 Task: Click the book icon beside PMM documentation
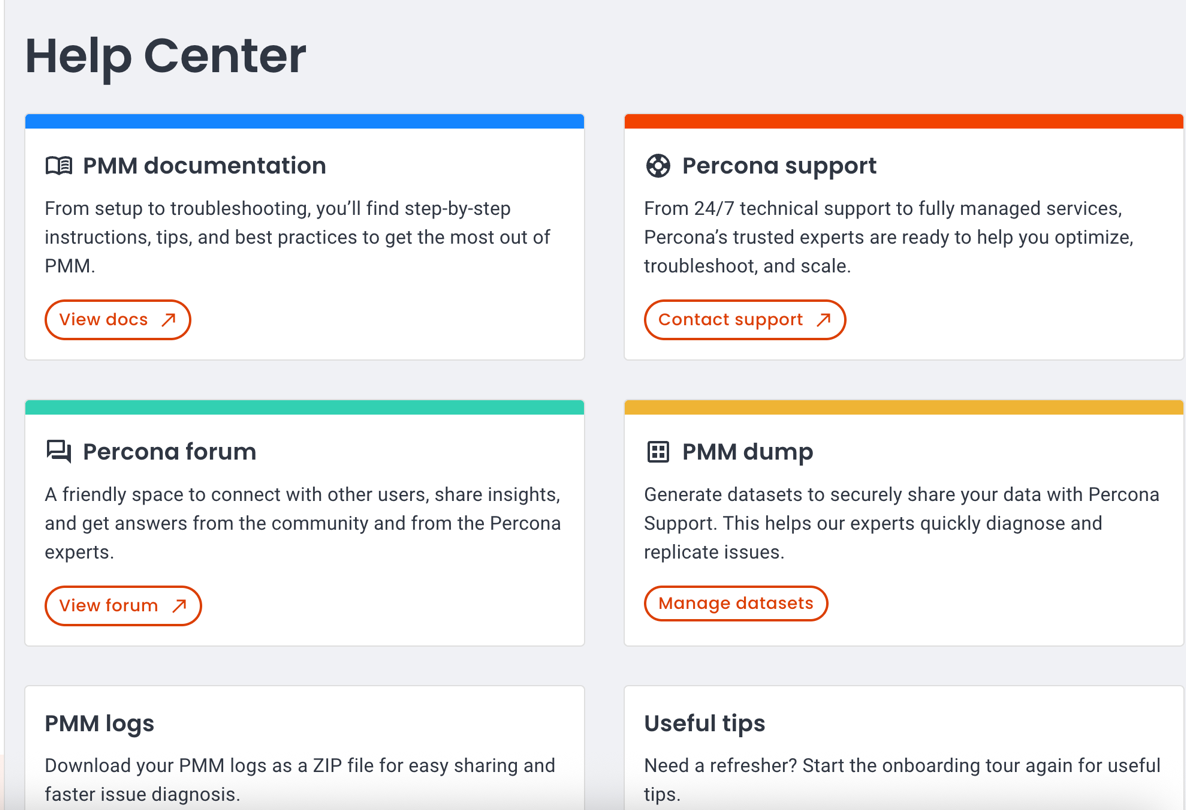tap(59, 165)
